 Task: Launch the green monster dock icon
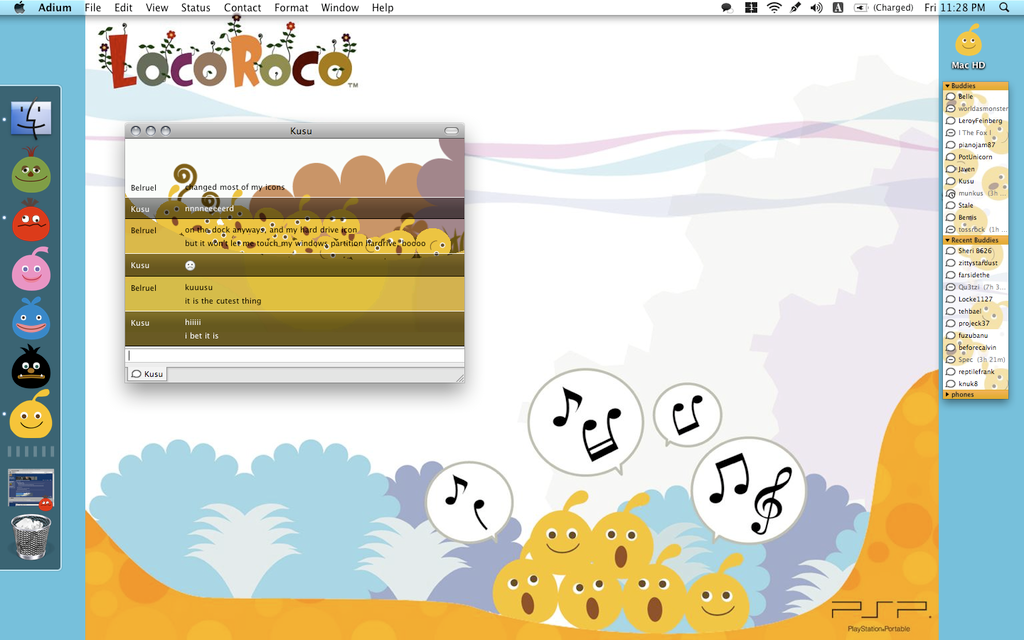point(31,172)
